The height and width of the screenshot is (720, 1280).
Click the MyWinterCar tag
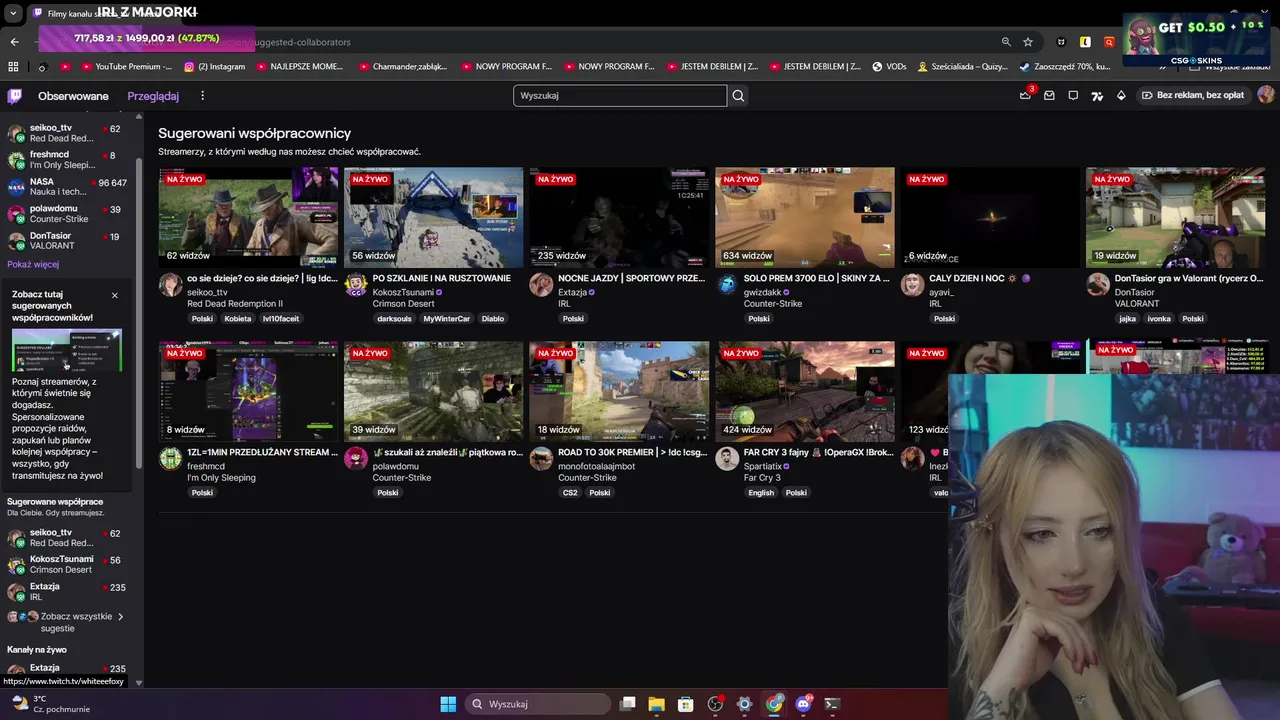[446, 319]
